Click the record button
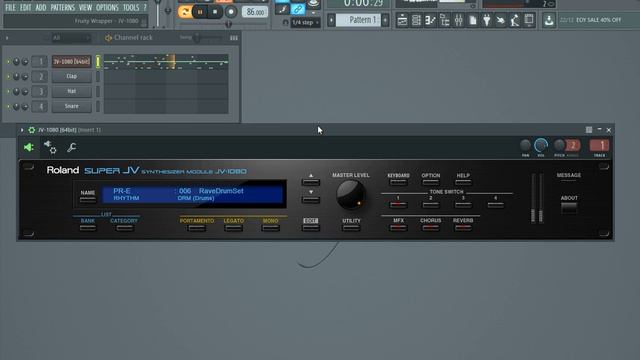 pos(231,12)
